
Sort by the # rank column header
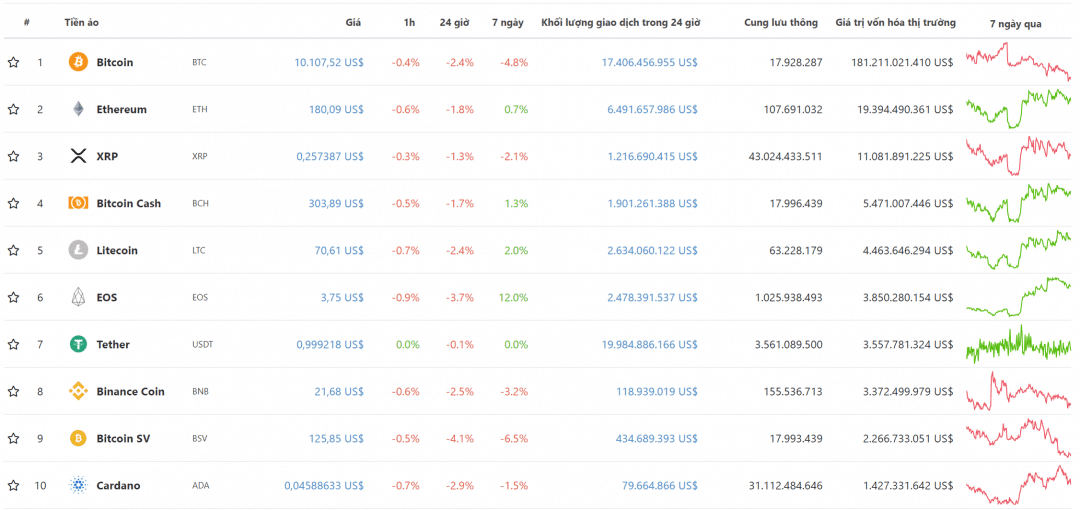point(26,22)
